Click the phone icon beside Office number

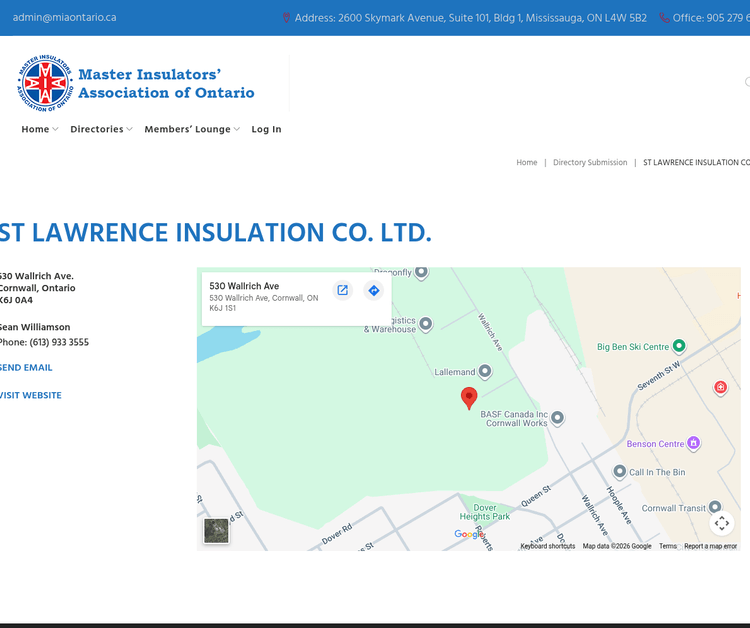tap(664, 18)
